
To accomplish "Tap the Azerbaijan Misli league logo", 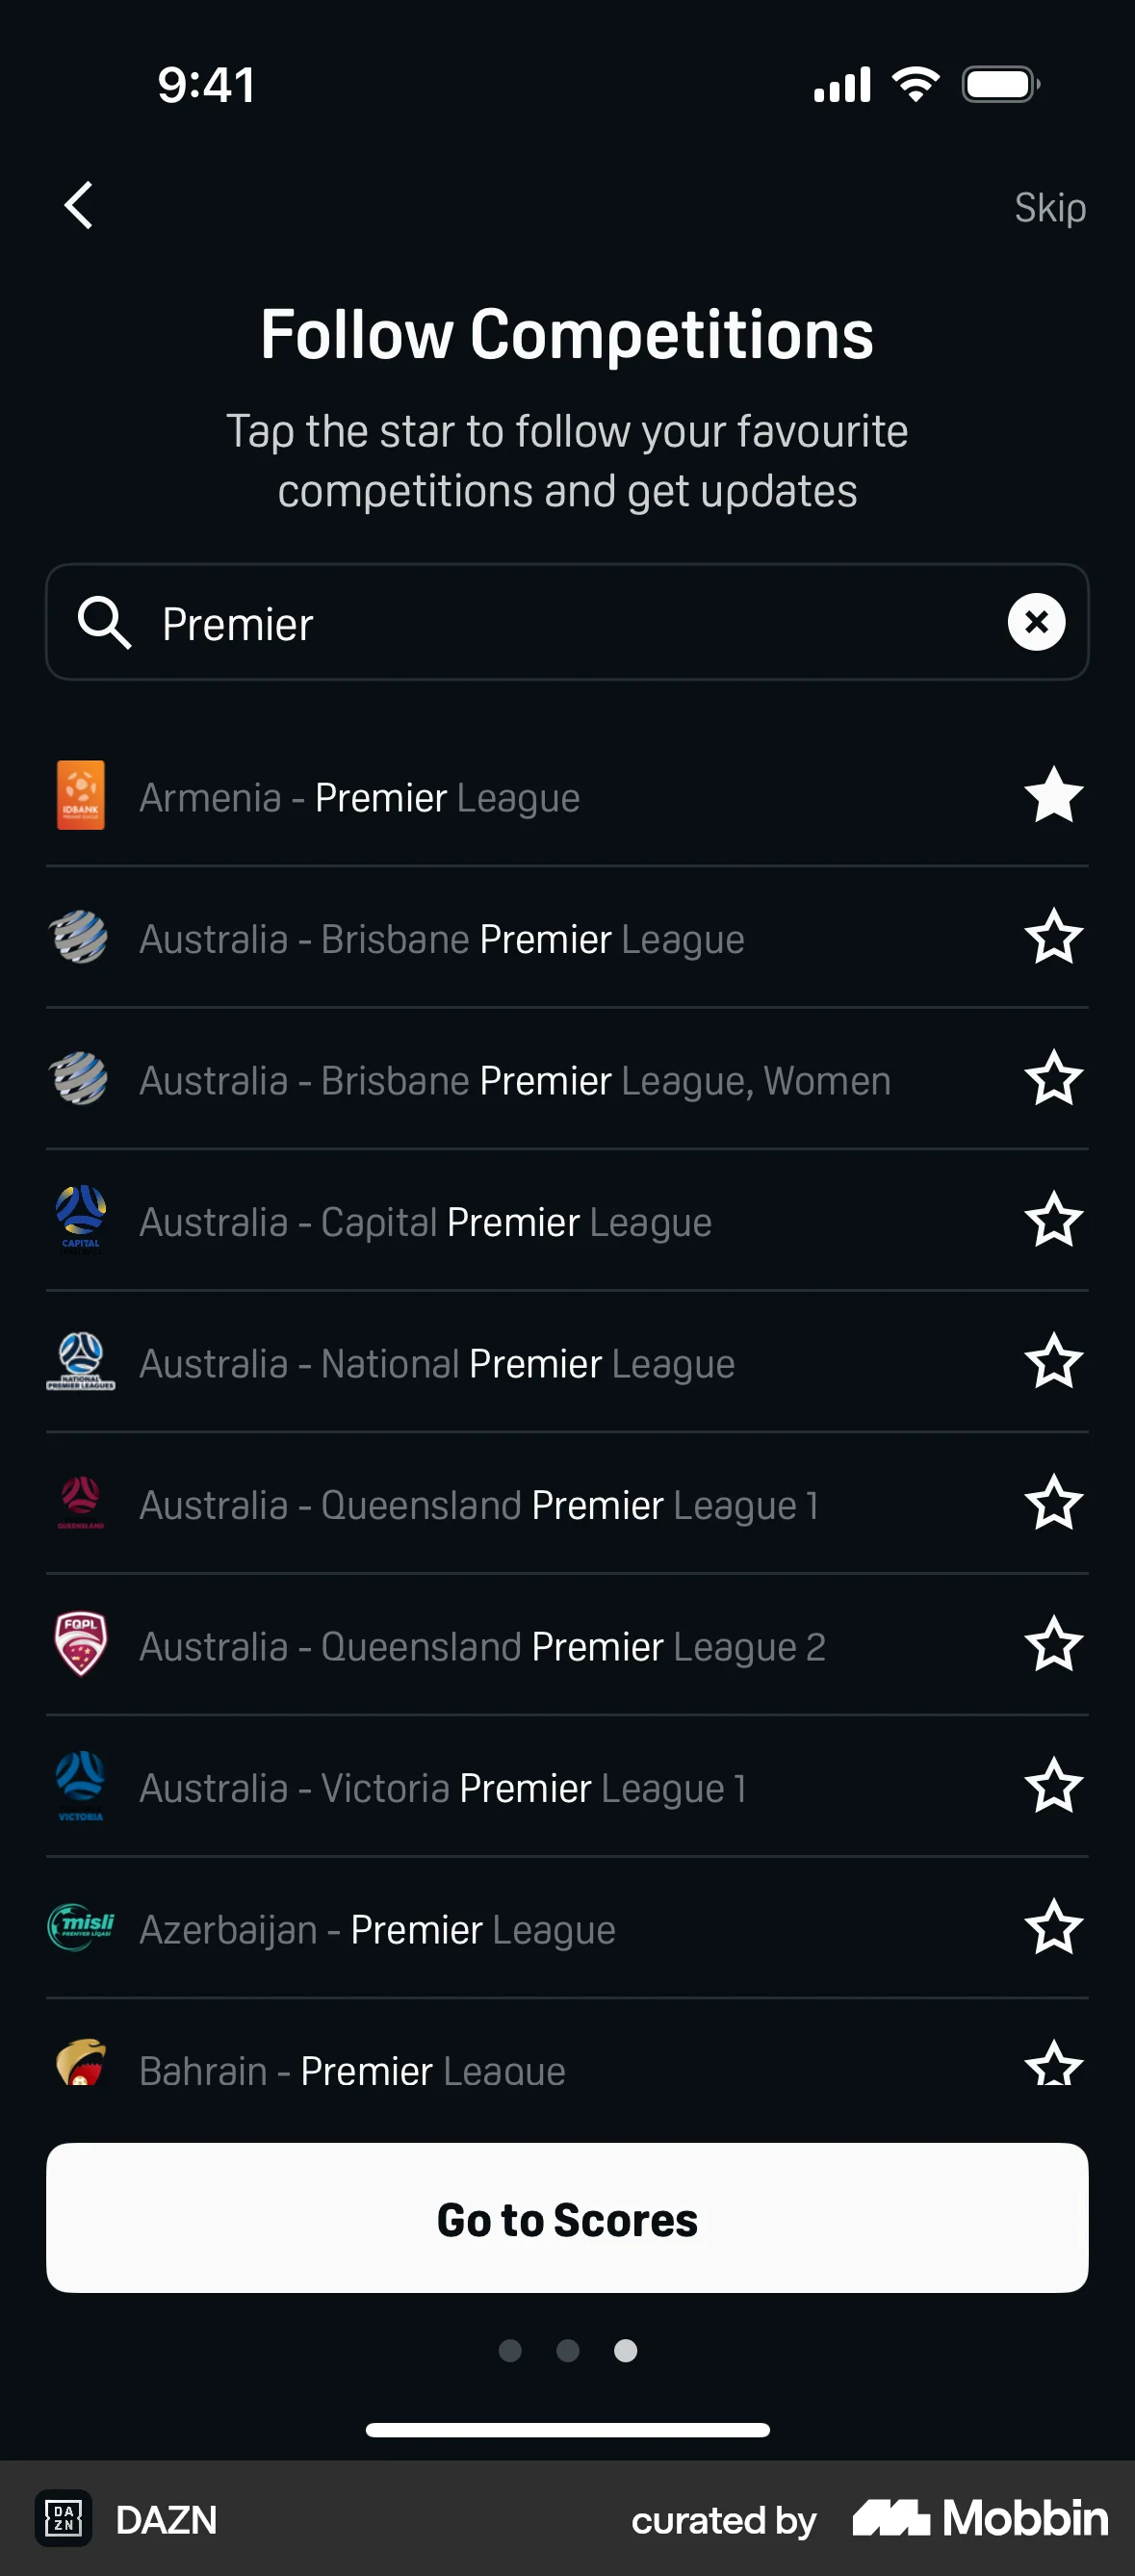I will point(80,1926).
